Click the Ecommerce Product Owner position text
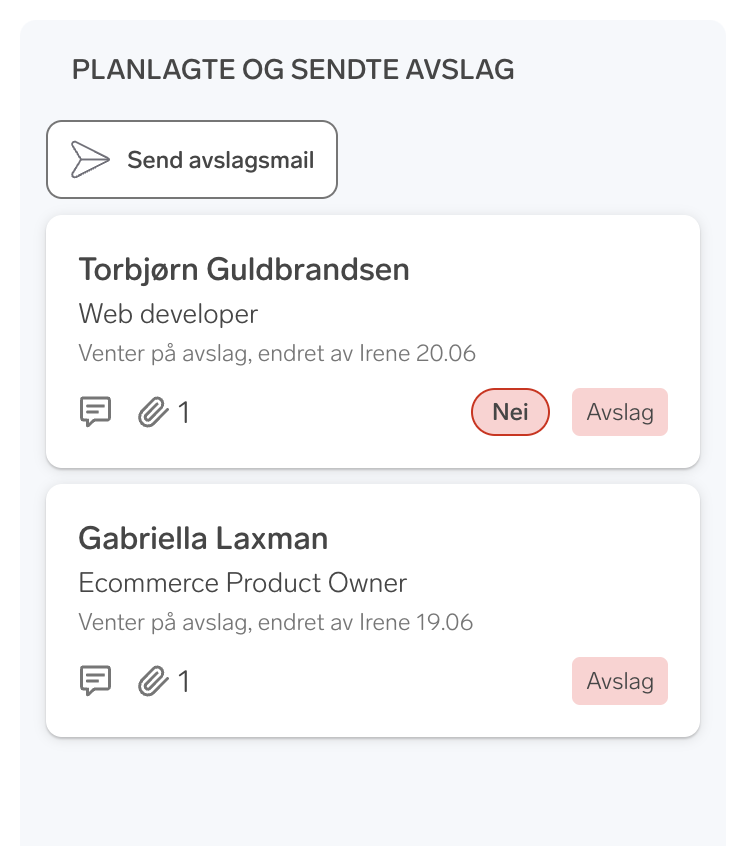This screenshot has height=846, width=748. tap(243, 583)
